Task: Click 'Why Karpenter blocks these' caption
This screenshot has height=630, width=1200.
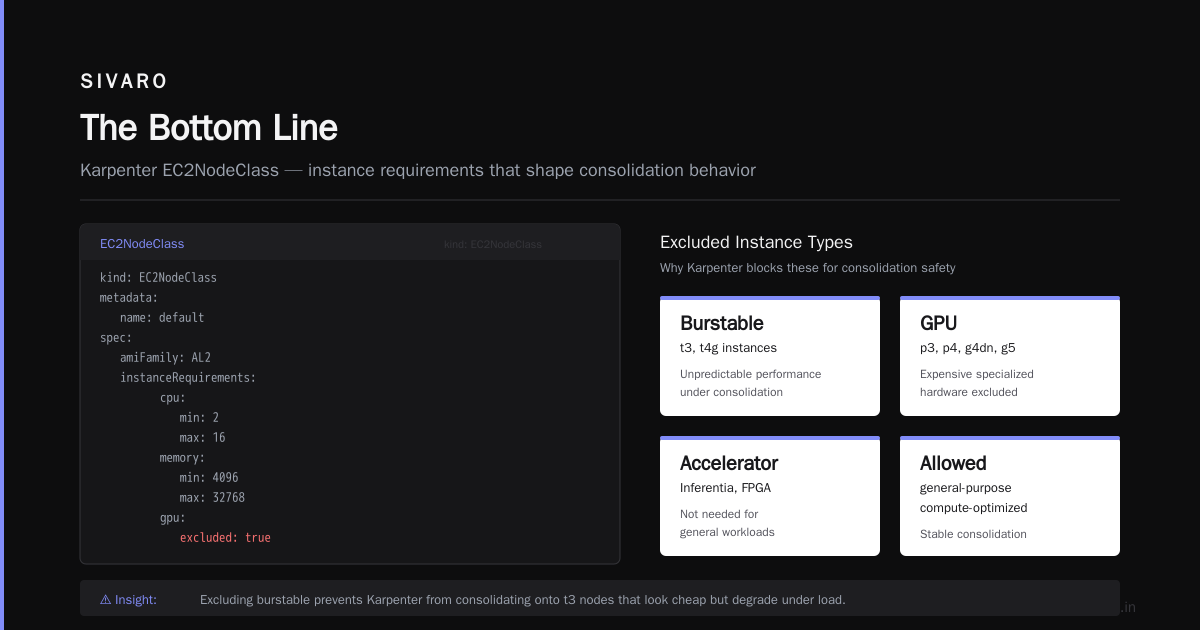Action: [x=808, y=268]
